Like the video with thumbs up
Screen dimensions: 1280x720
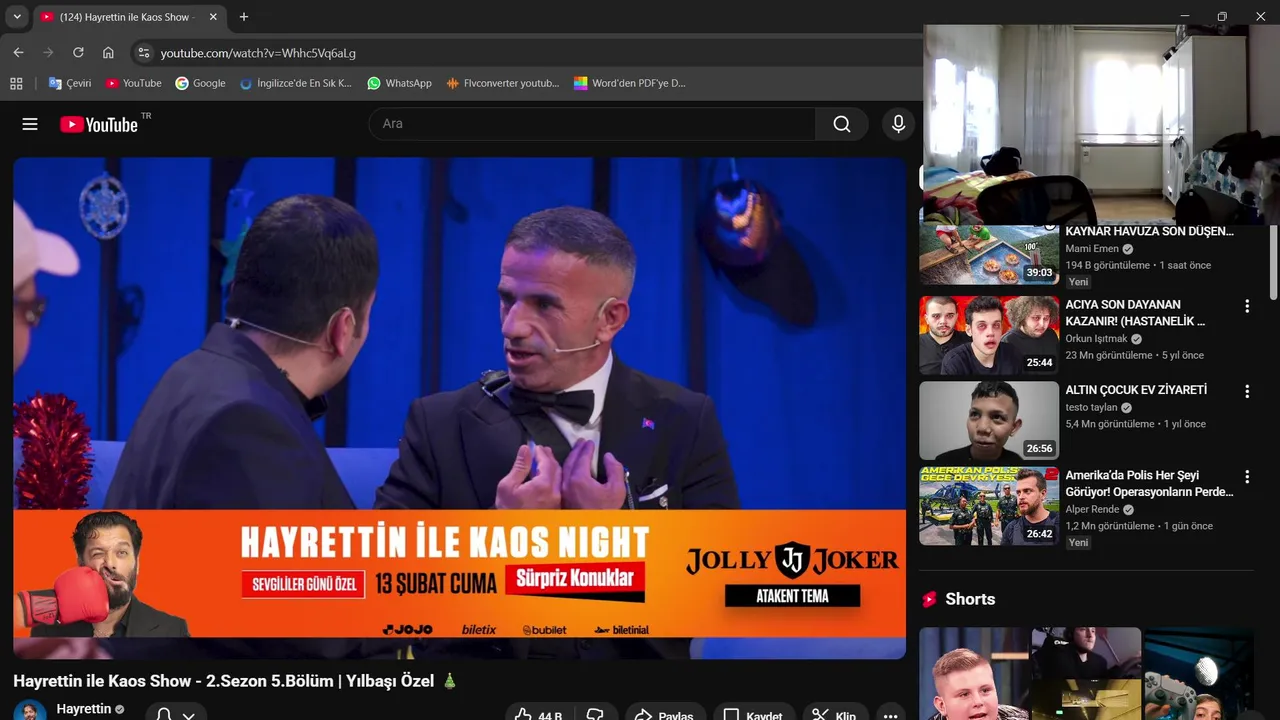pyautogui.click(x=538, y=714)
